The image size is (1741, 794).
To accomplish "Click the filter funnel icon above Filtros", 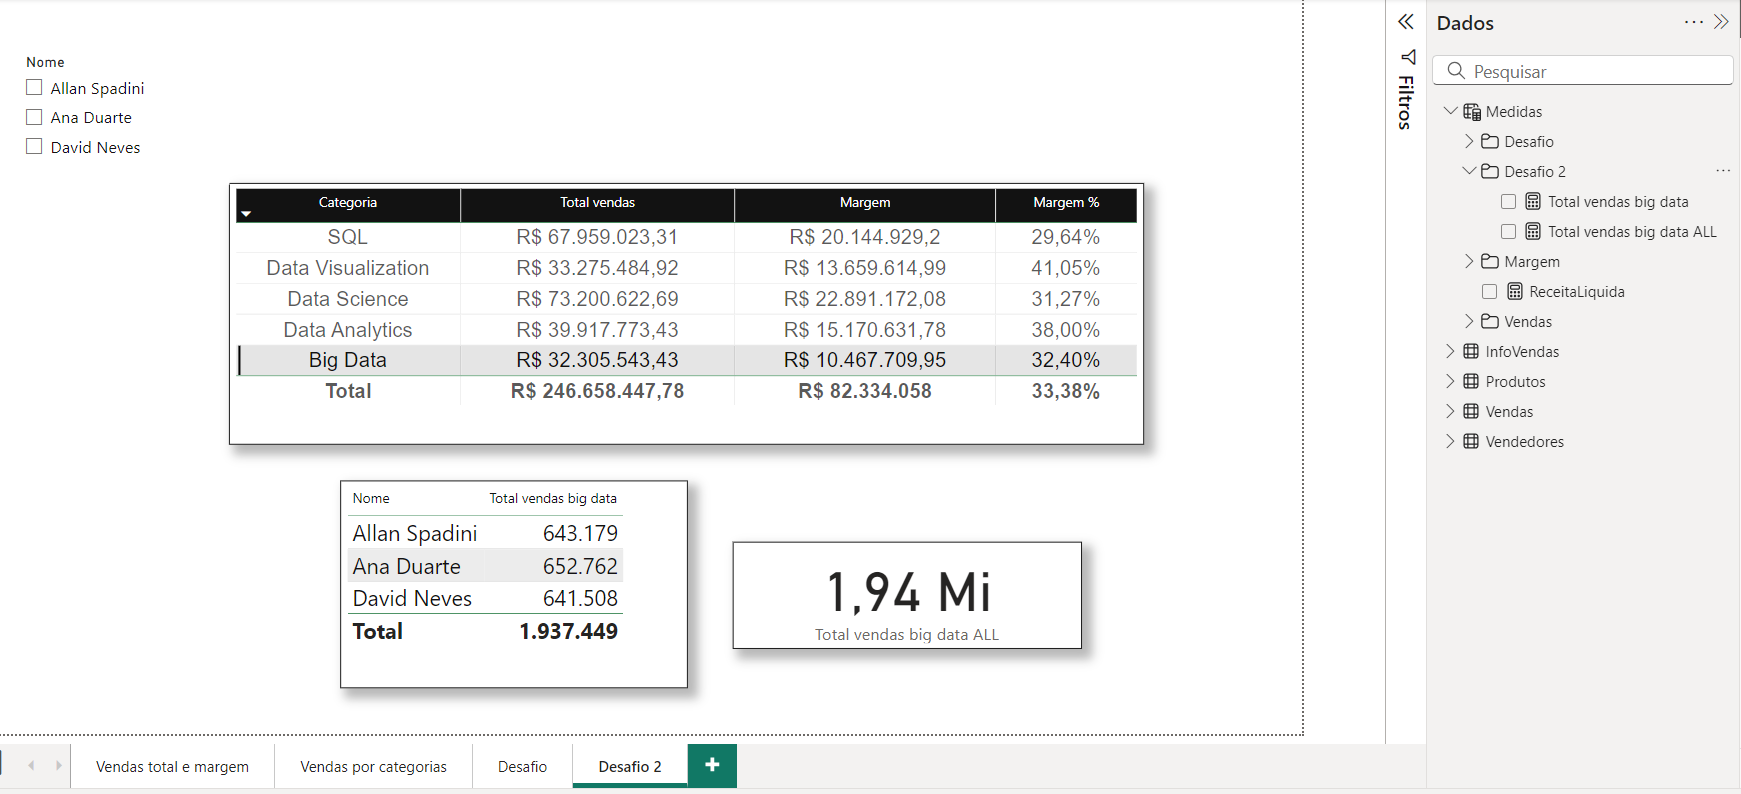I will [1408, 57].
